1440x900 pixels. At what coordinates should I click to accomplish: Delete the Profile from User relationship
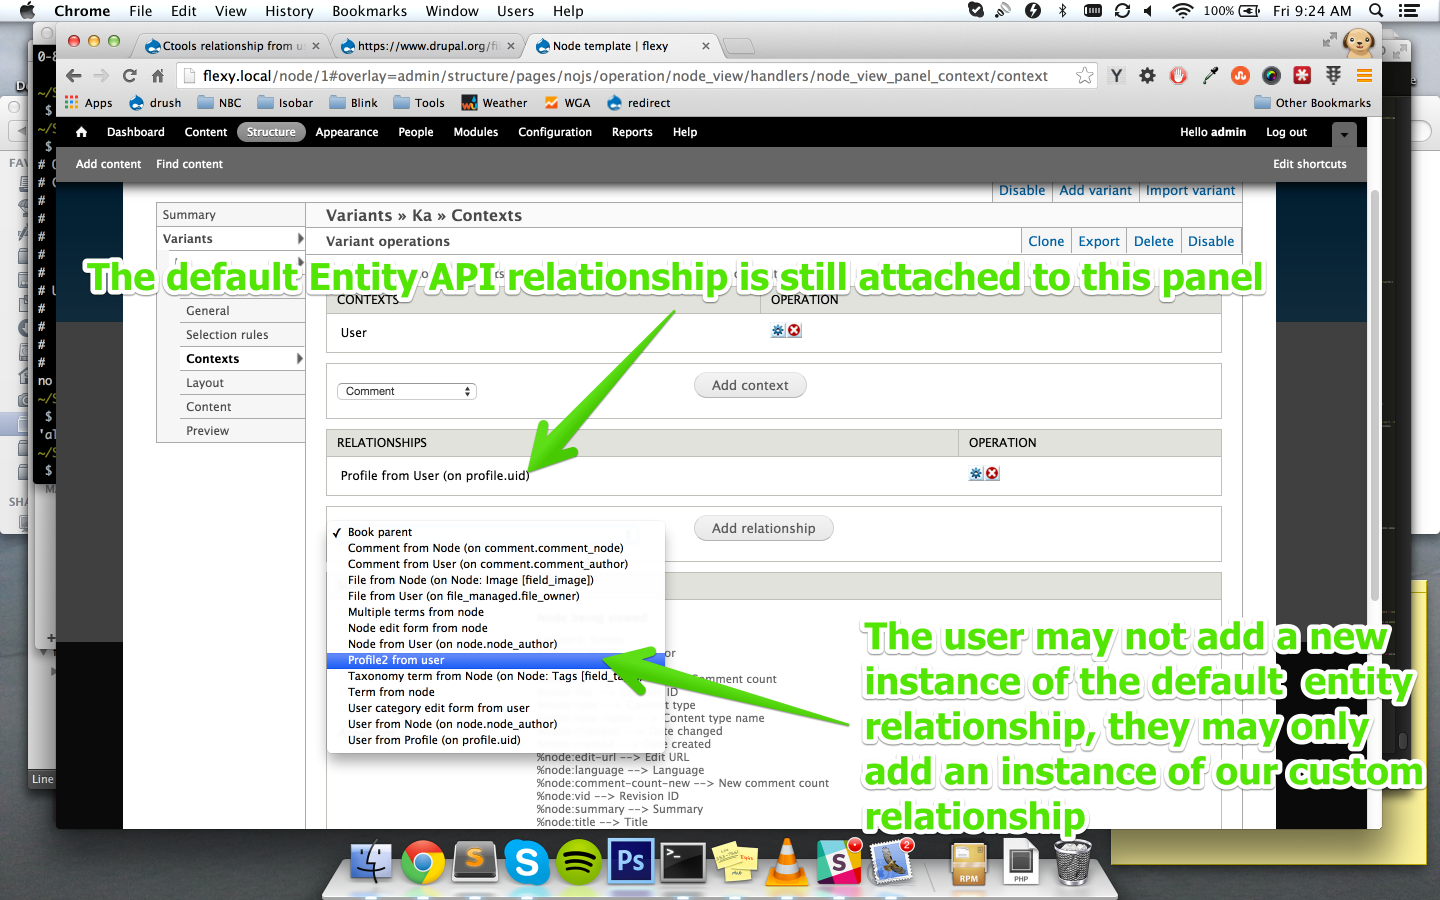point(992,474)
